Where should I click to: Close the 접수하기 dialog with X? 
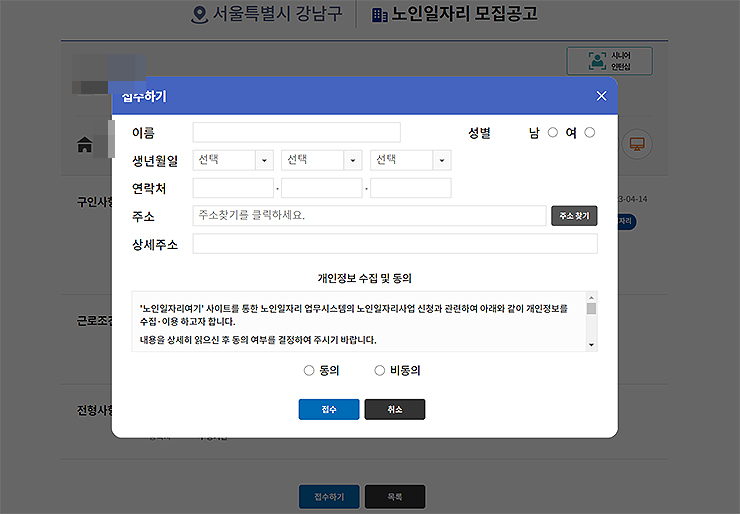tap(601, 96)
